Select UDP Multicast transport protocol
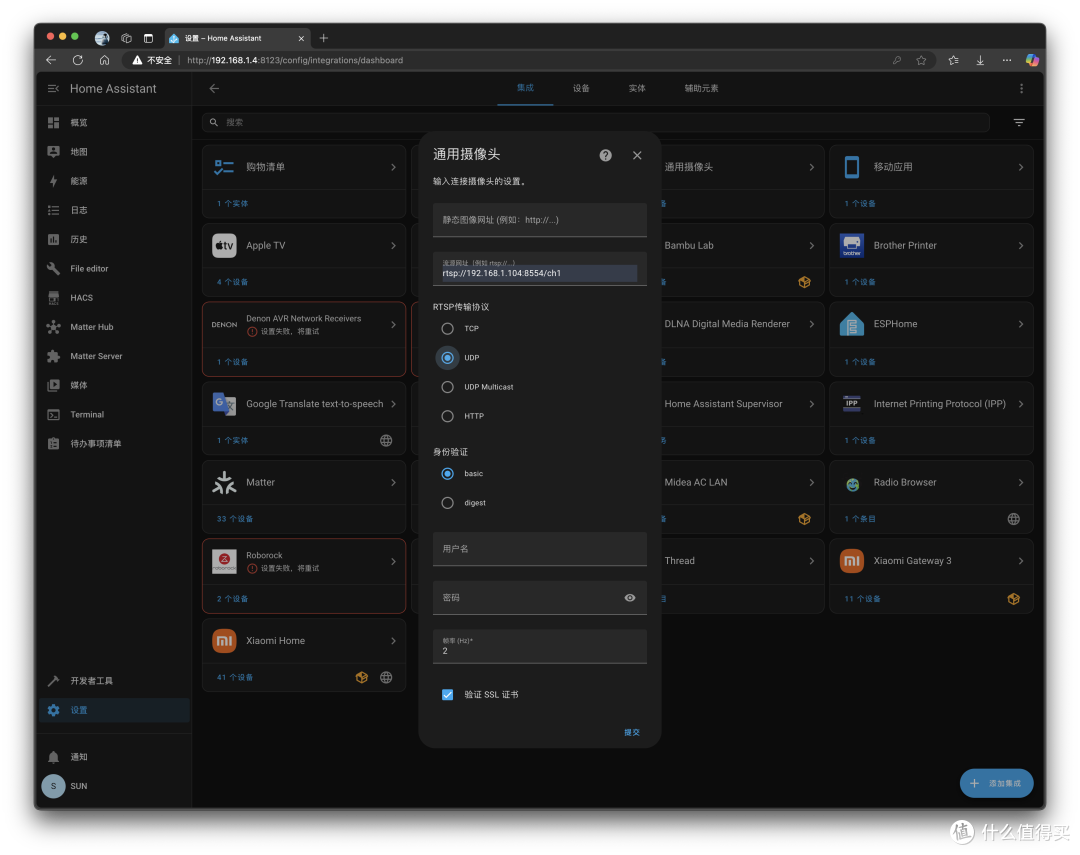Viewport: 1080px width, 855px height. click(448, 387)
